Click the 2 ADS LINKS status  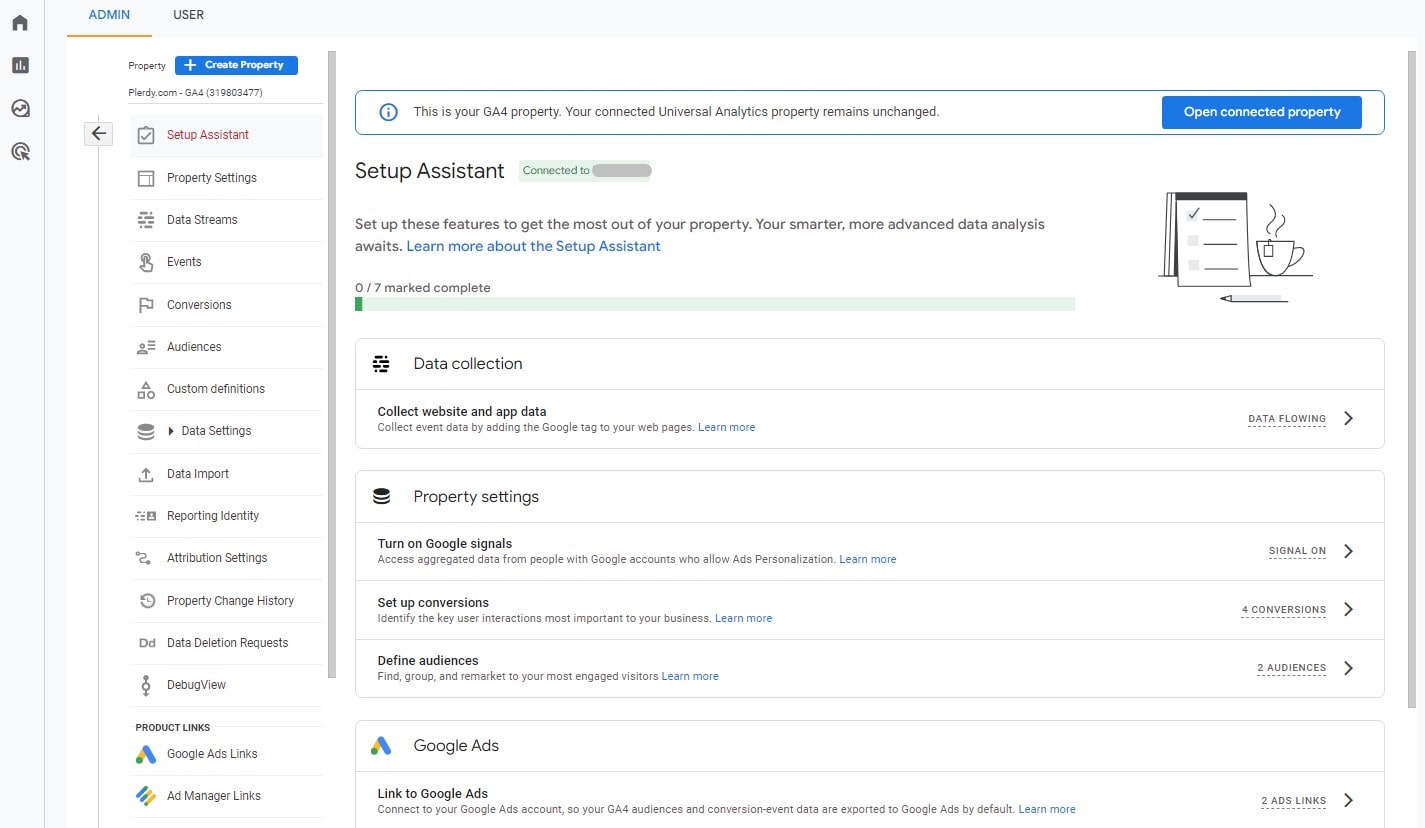pyautogui.click(x=1294, y=801)
